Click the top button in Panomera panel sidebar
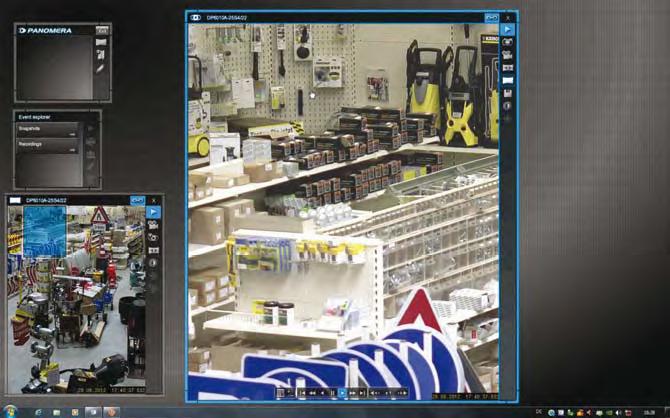This screenshot has height=418, width=670. click(x=102, y=30)
